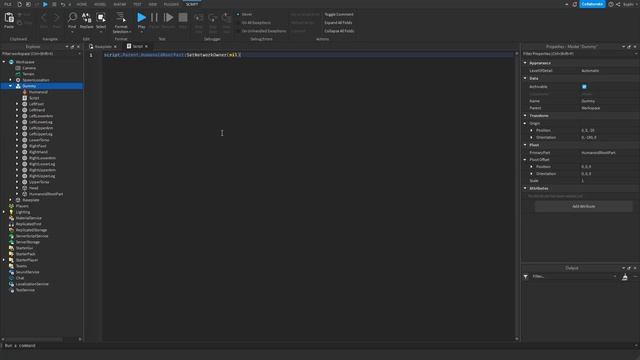Click the Filter workspace search field
This screenshot has width=640, height=360.
coord(41,53)
